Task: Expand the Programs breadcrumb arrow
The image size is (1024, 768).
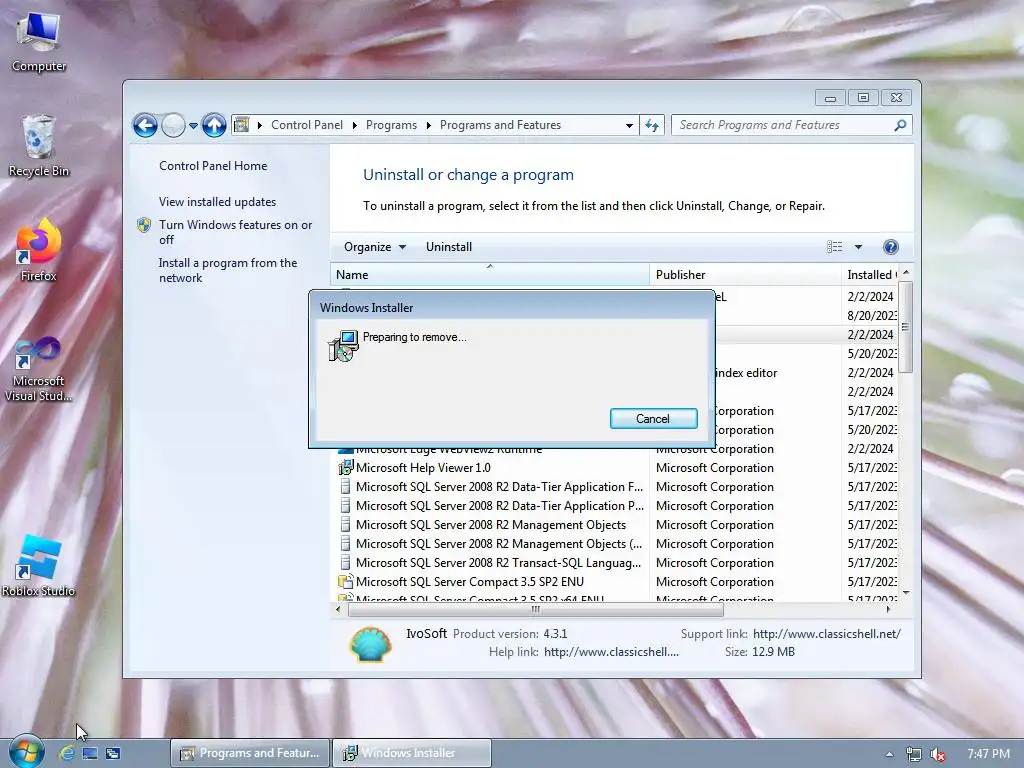Action: [x=428, y=125]
